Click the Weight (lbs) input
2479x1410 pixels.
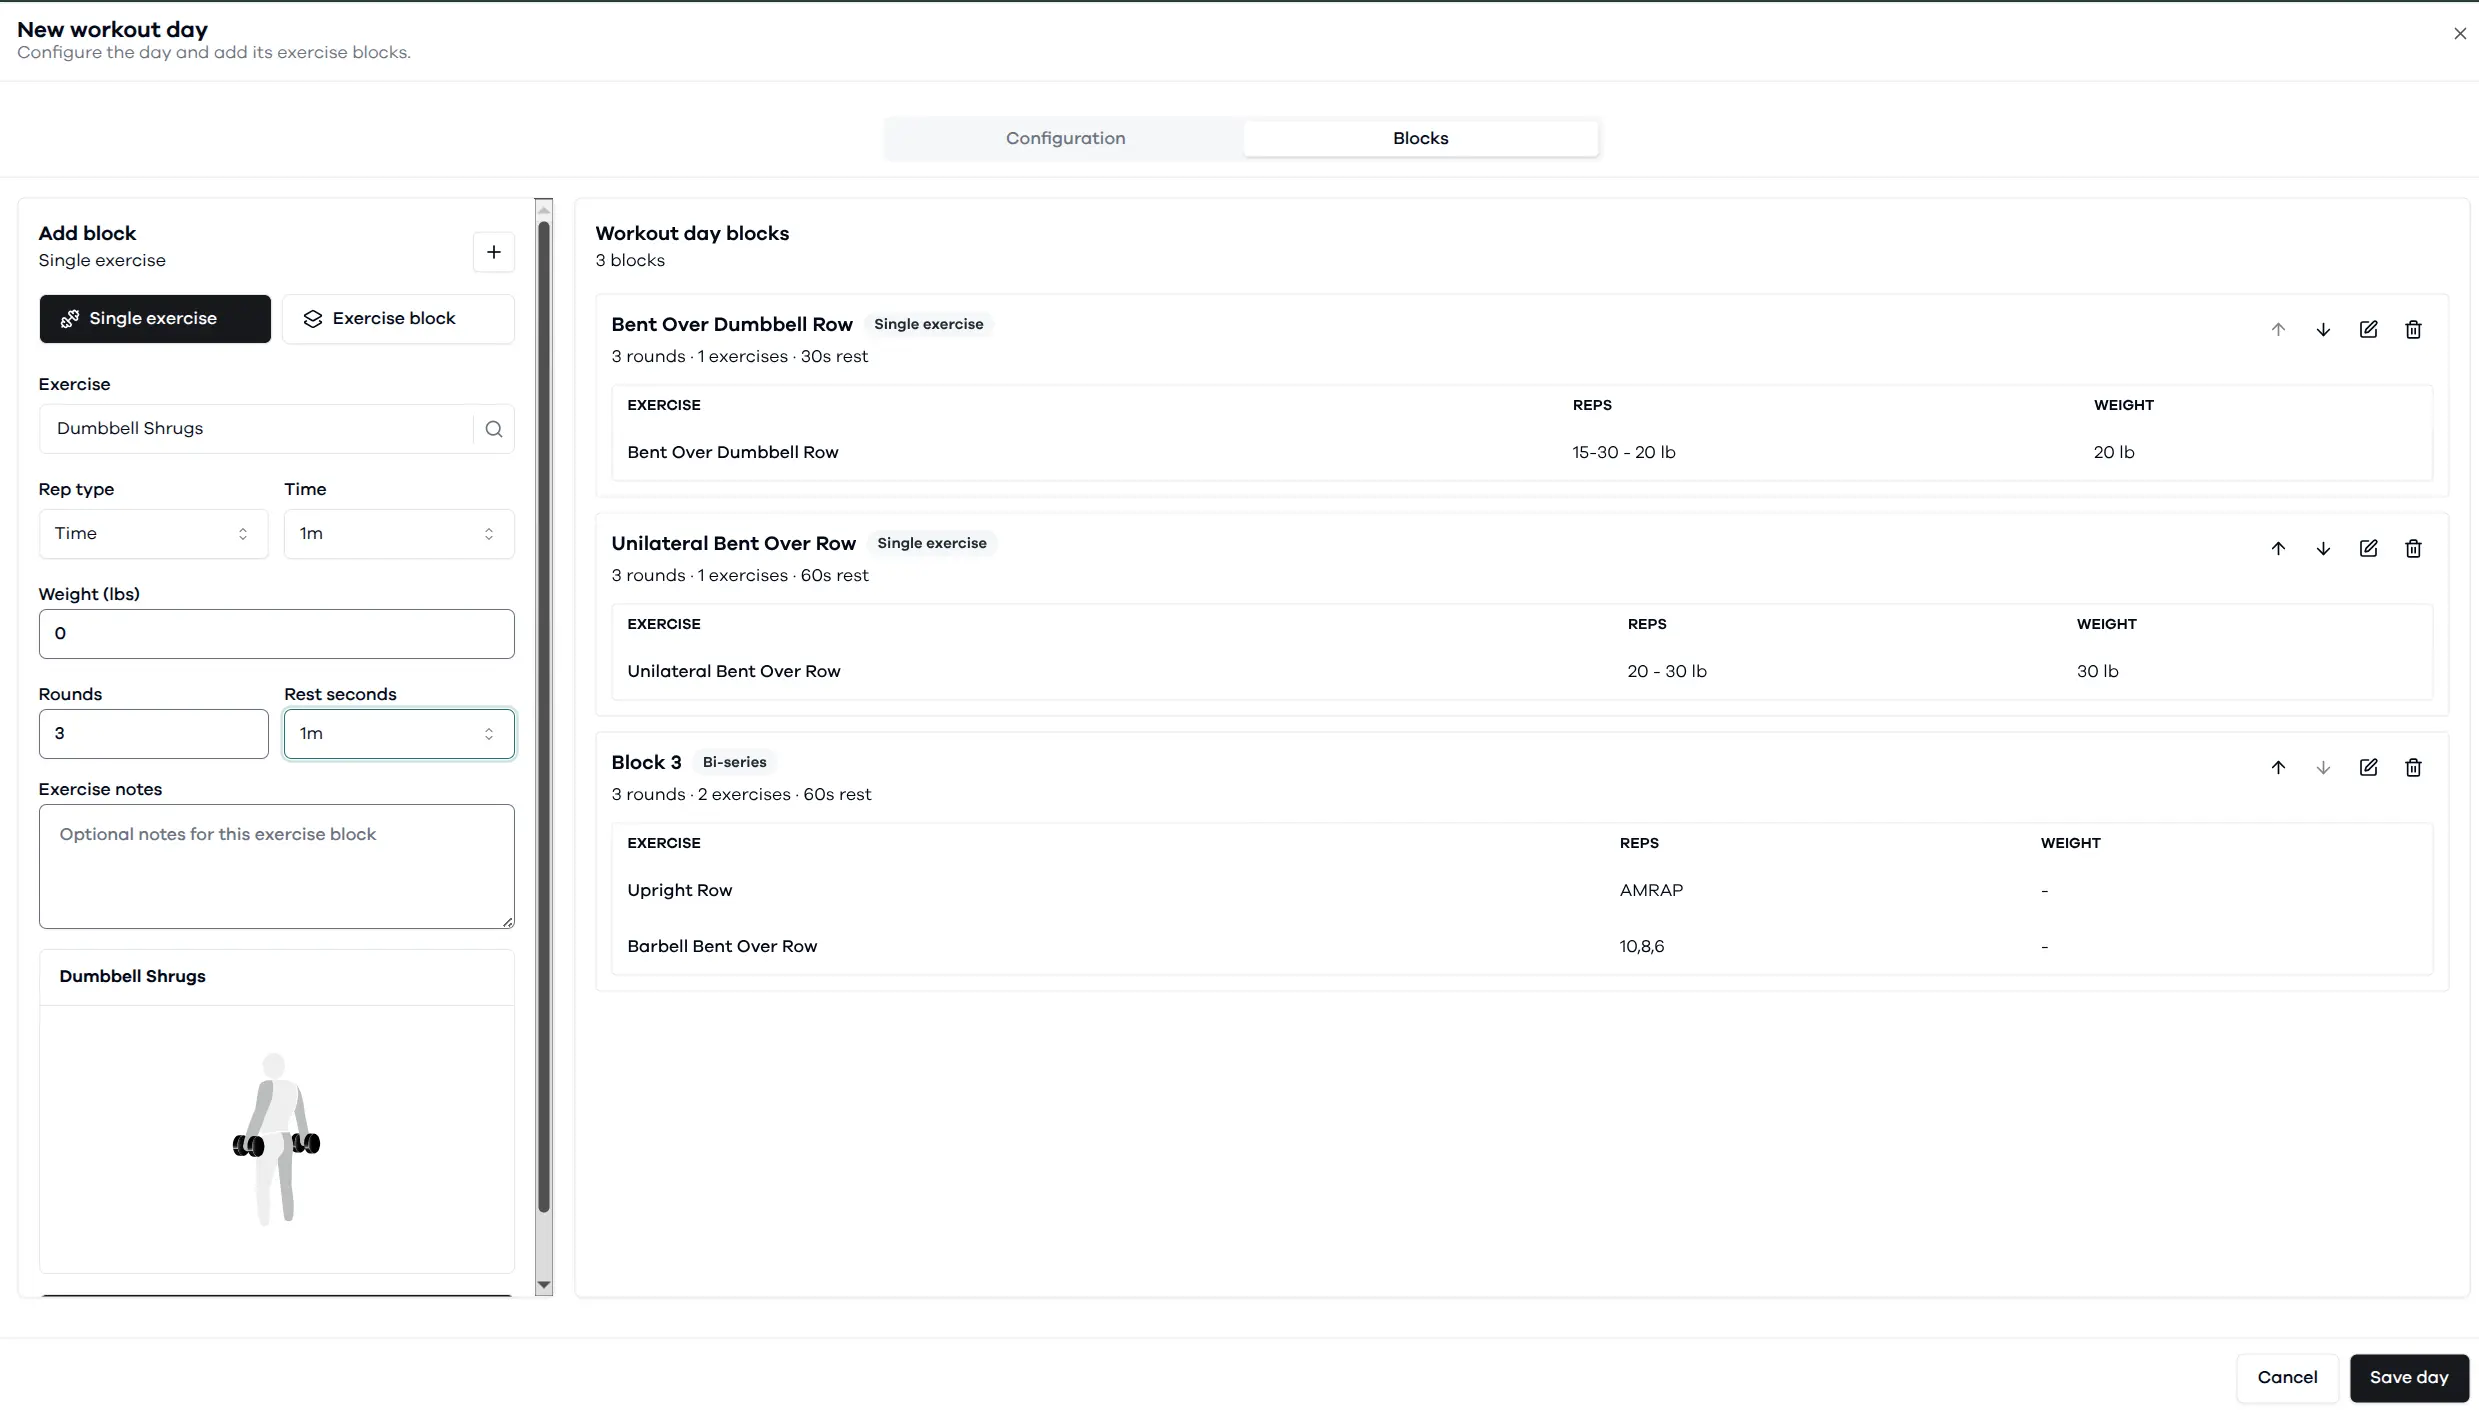point(277,634)
